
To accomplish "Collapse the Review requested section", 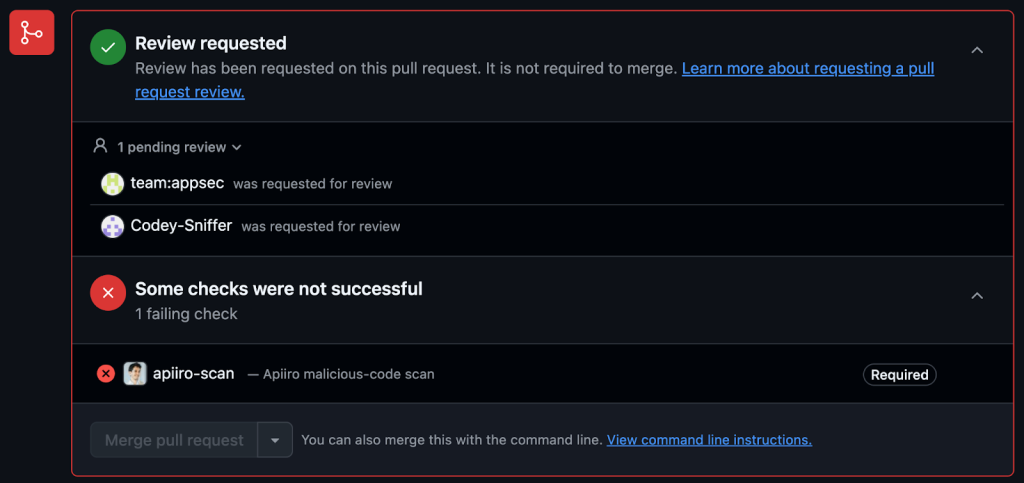I will pyautogui.click(x=977, y=50).
